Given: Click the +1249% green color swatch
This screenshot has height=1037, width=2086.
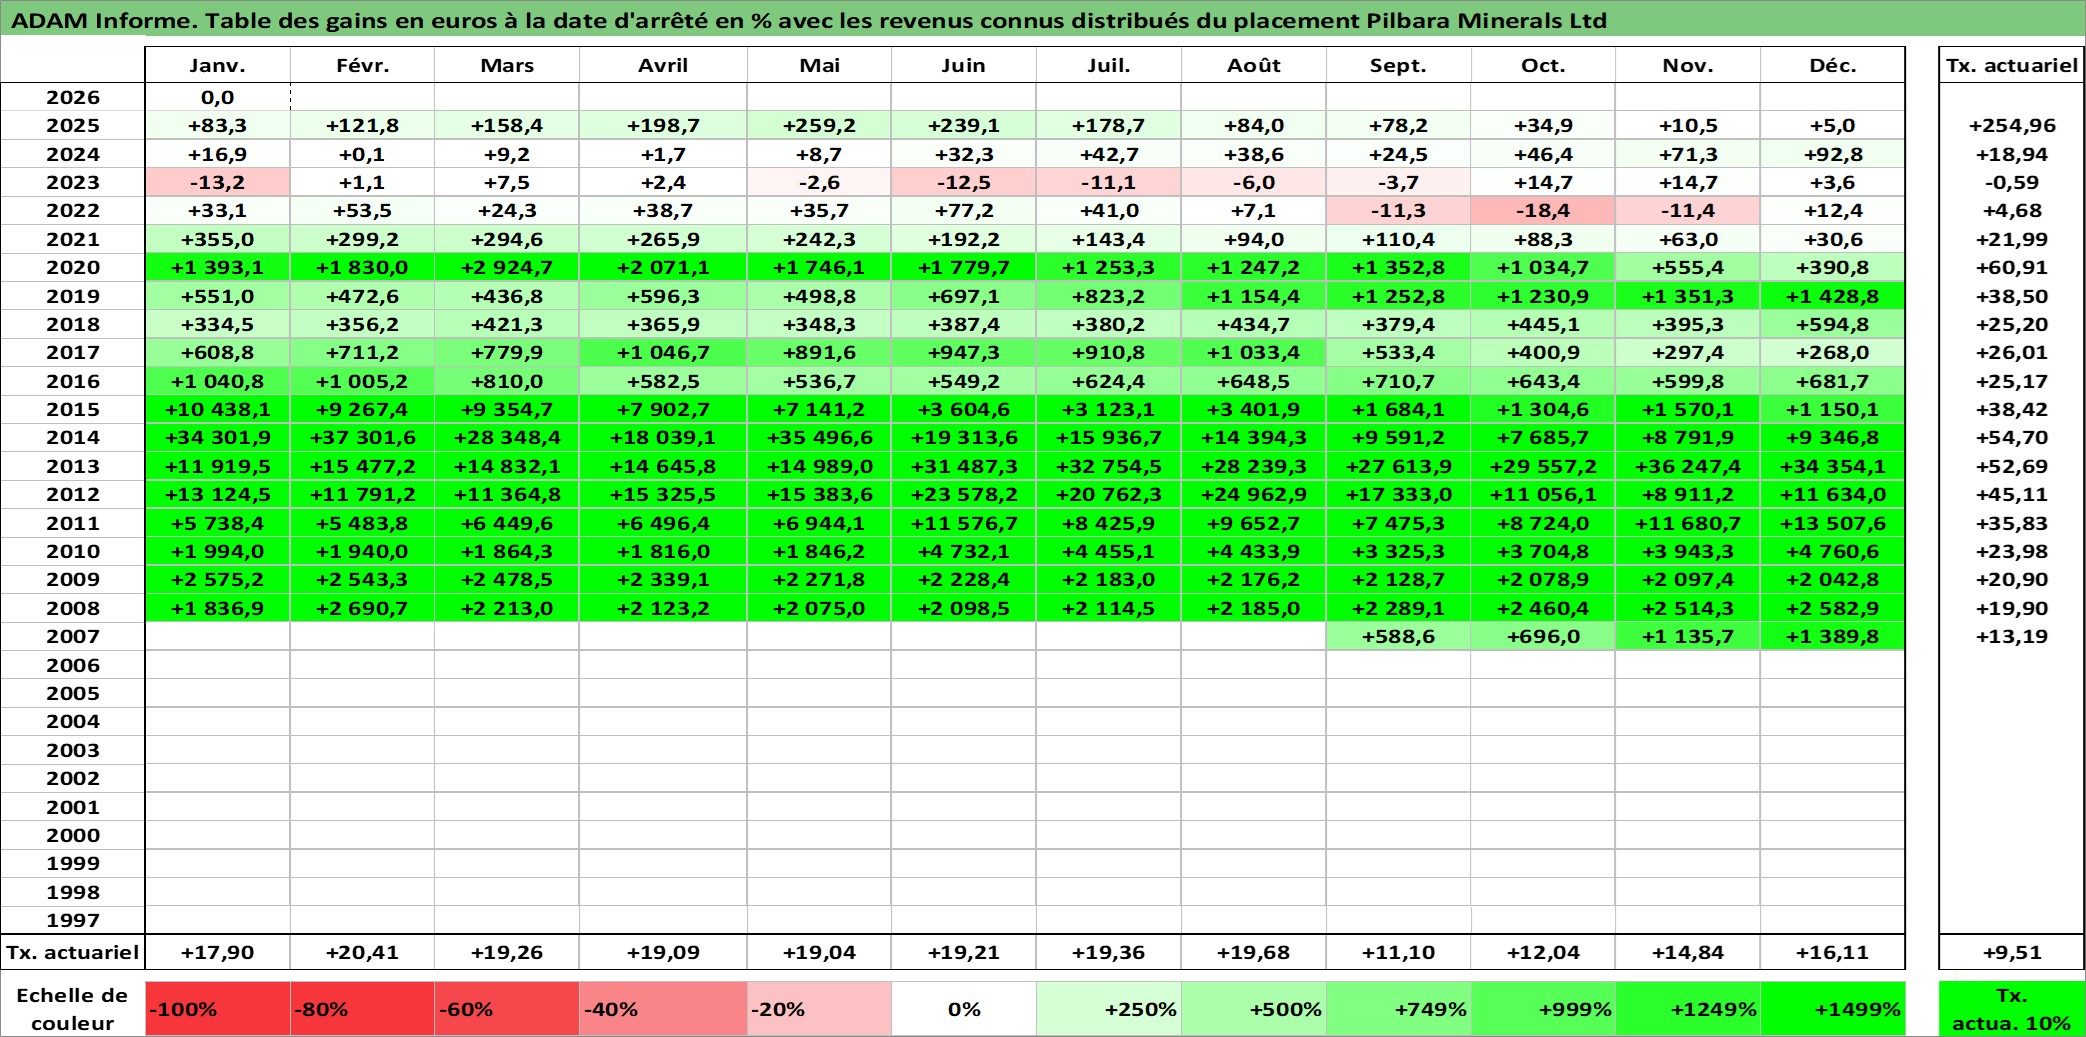Looking at the screenshot, I should (x=1688, y=1009).
